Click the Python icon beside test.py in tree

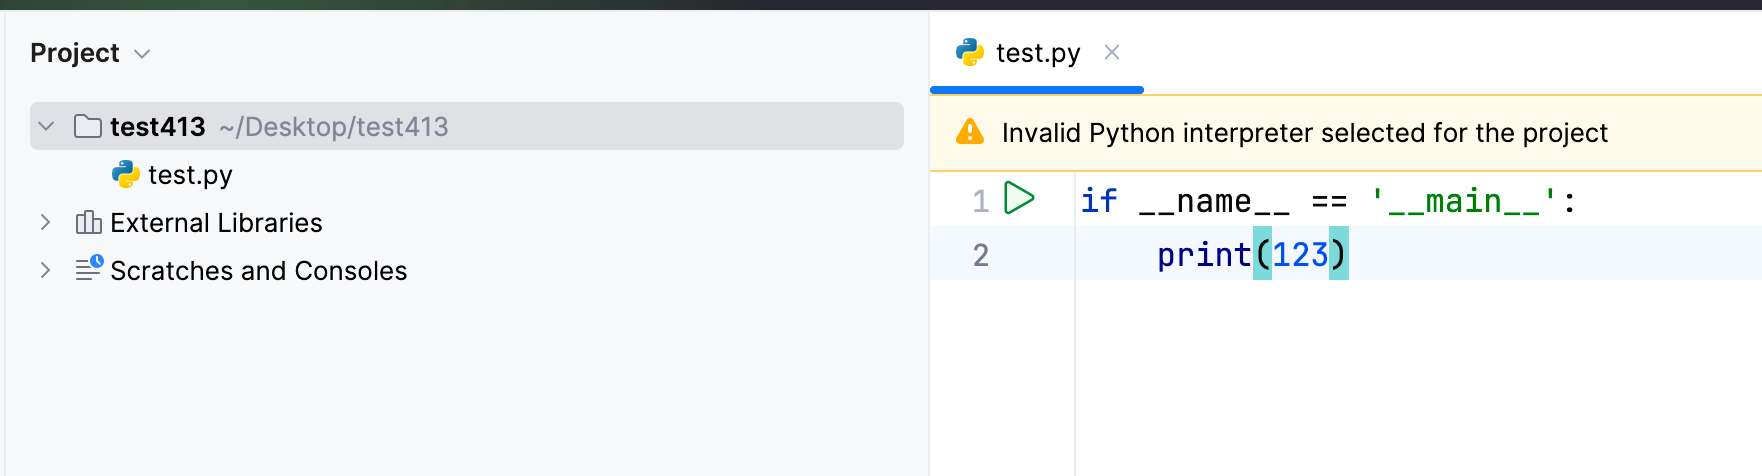click(x=126, y=175)
